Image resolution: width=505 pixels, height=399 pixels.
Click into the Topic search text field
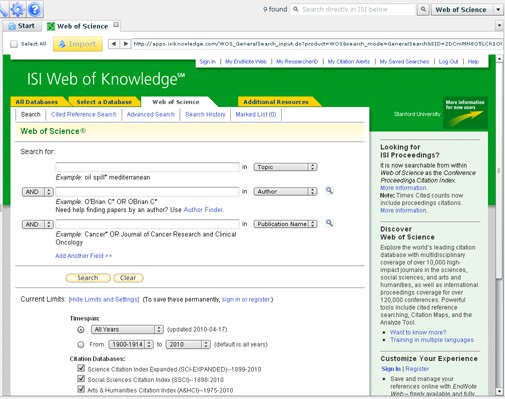[x=147, y=167]
